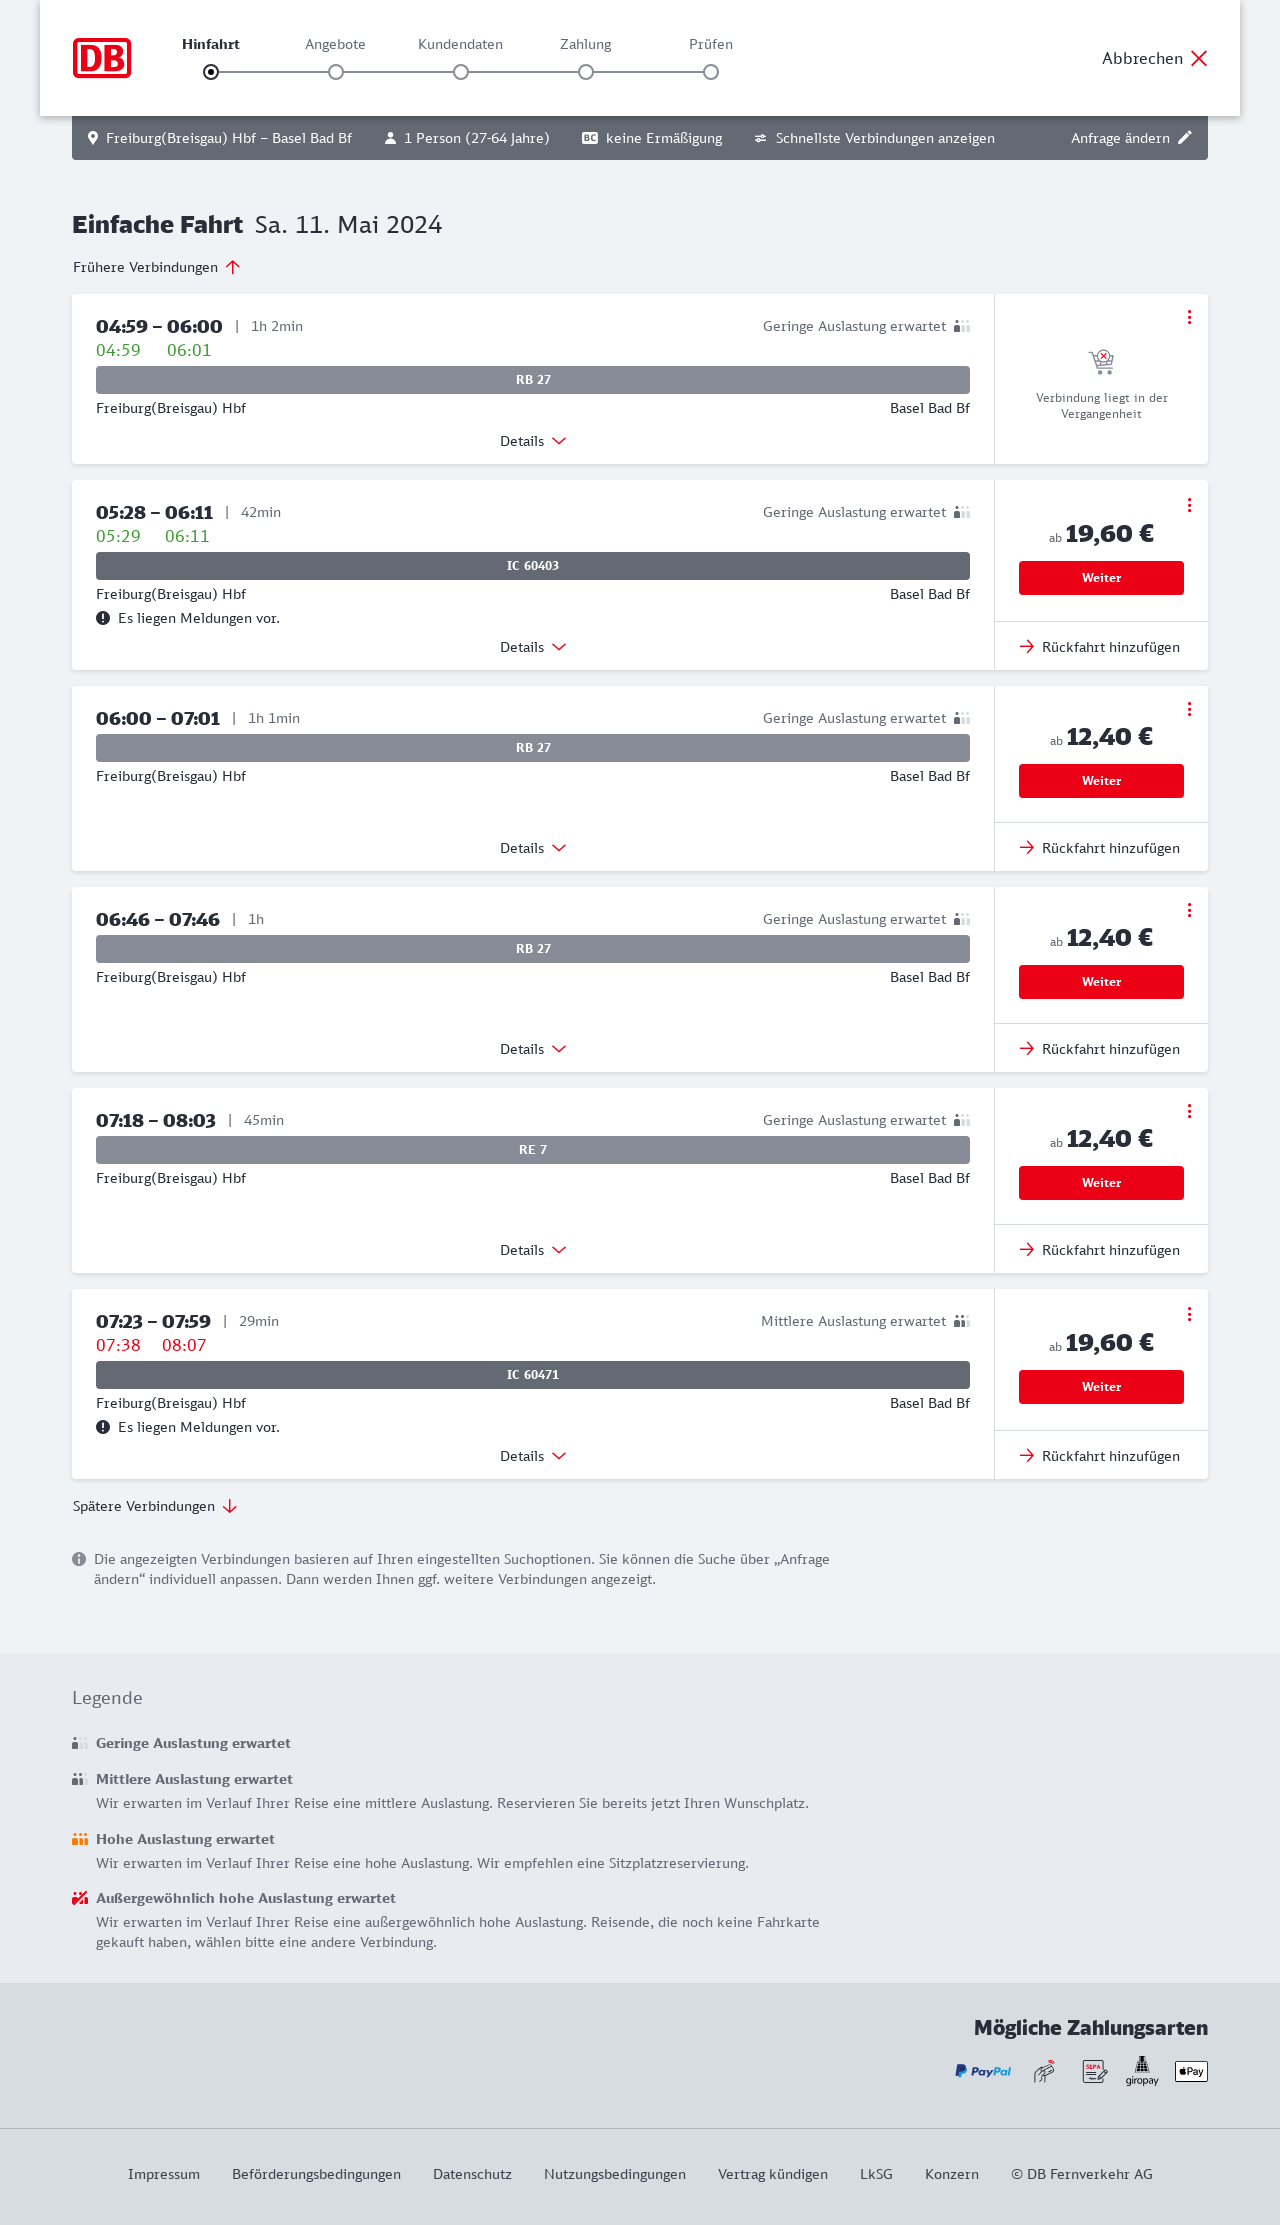Click the PayPal payment icon
Screen dimensions: 1280x2225
983,2071
